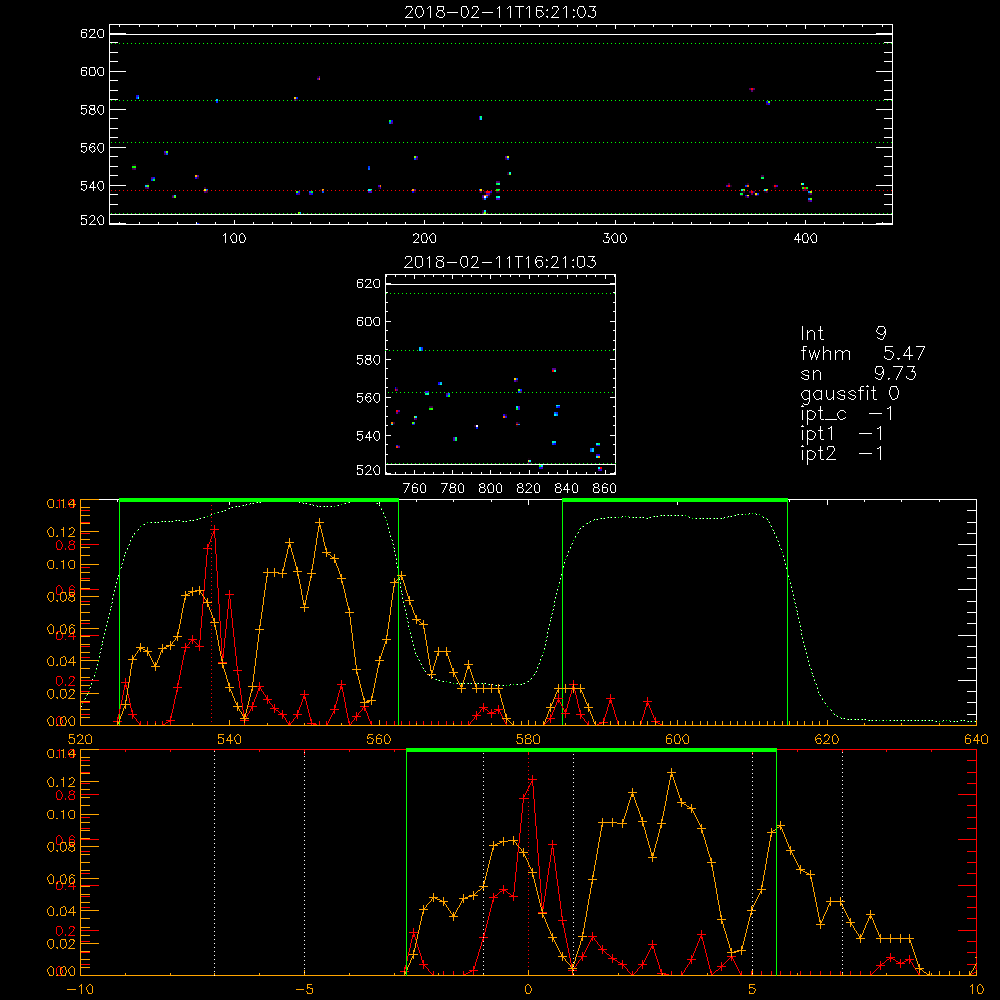Click the 'Int 9' readout

(x=843, y=333)
